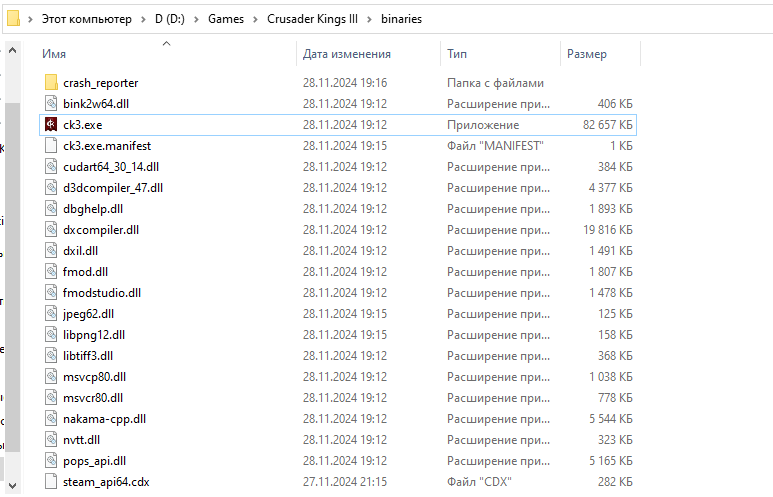Click the Приложение type cell

pos(483,125)
